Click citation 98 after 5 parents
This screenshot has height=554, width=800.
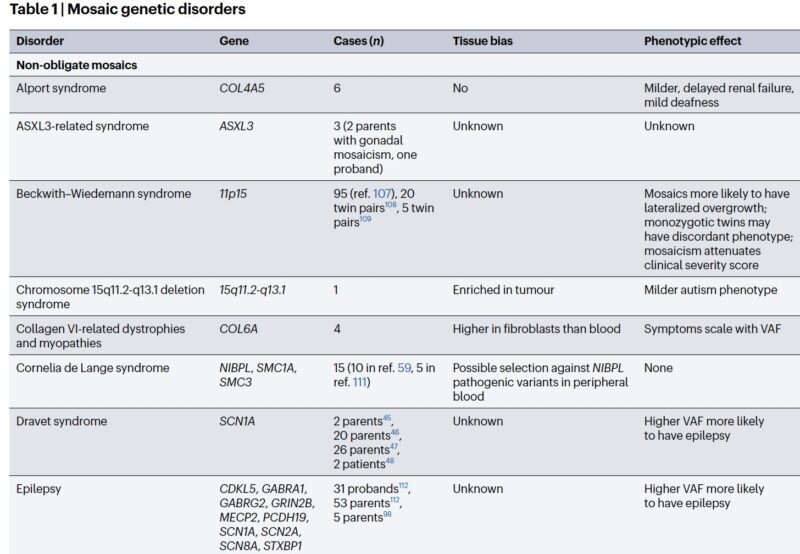point(388,514)
